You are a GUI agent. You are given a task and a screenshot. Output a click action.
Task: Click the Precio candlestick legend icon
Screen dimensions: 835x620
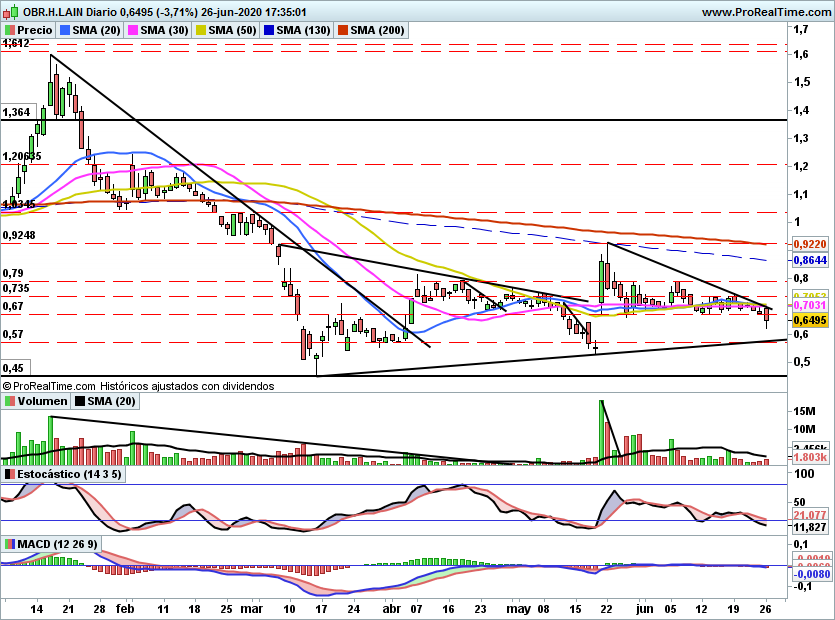click(x=10, y=30)
